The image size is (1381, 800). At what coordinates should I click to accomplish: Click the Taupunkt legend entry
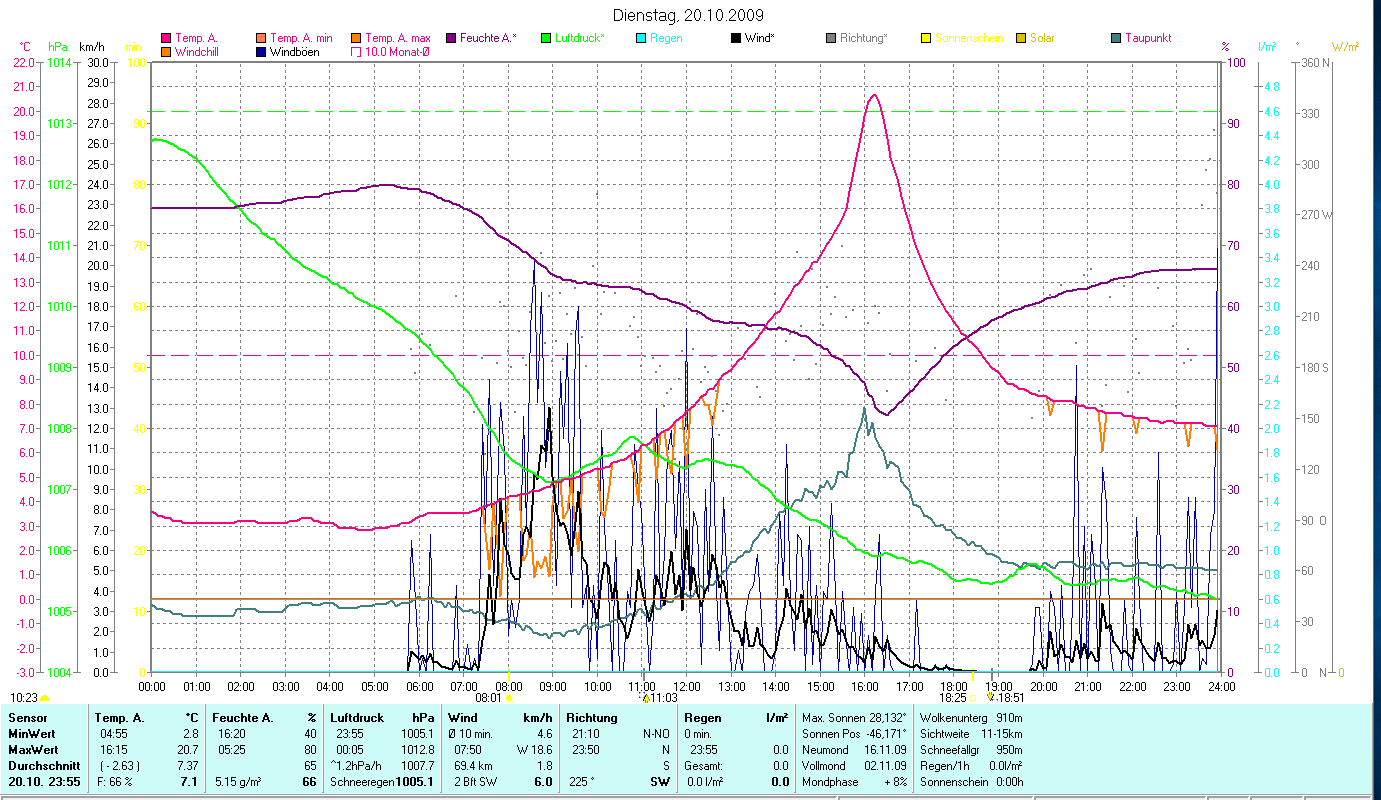pyautogui.click(x=1147, y=38)
